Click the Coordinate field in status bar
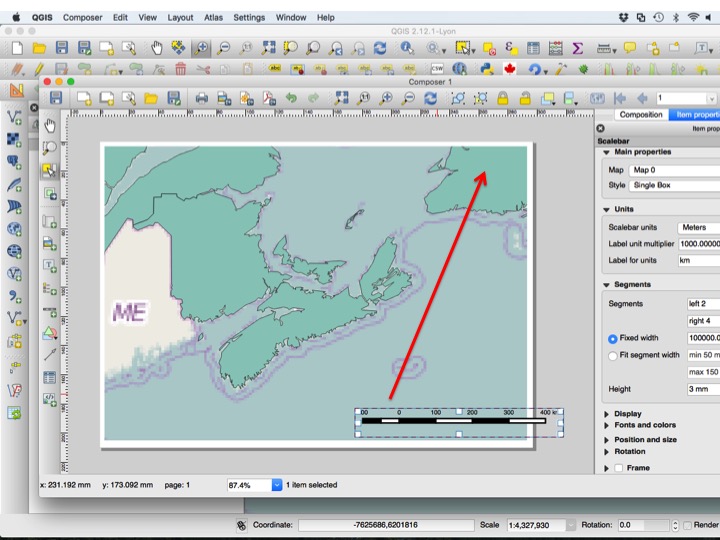 click(386, 525)
